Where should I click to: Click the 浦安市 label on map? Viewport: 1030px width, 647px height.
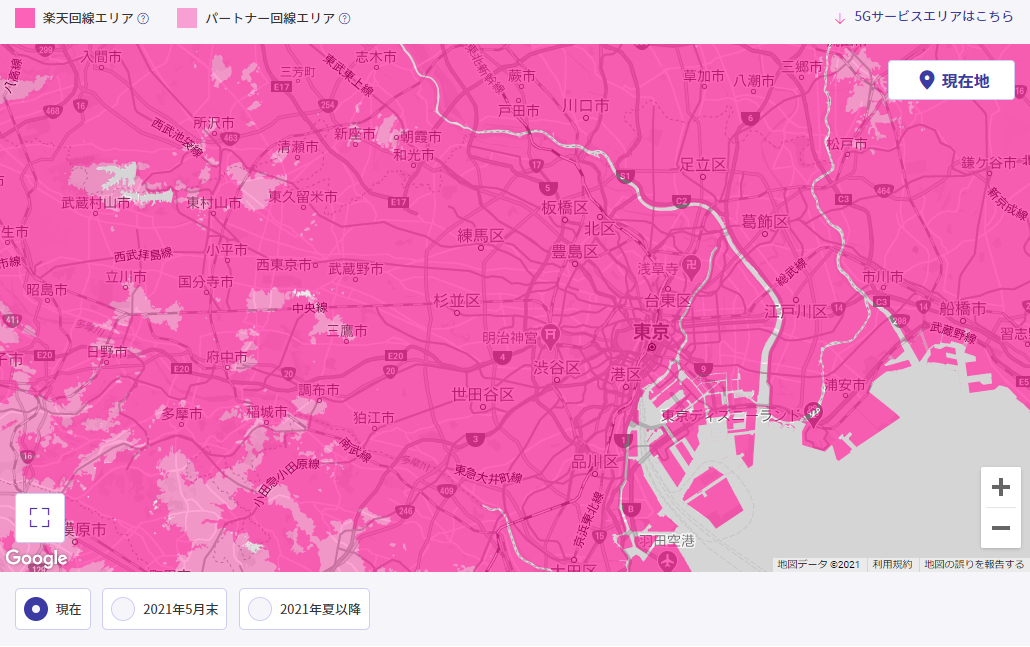tap(845, 385)
